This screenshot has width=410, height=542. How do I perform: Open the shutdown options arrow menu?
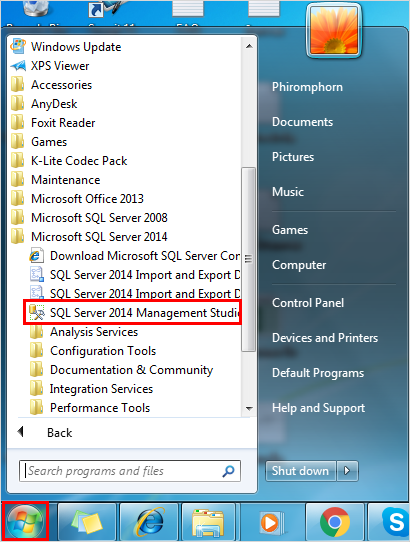[347, 471]
